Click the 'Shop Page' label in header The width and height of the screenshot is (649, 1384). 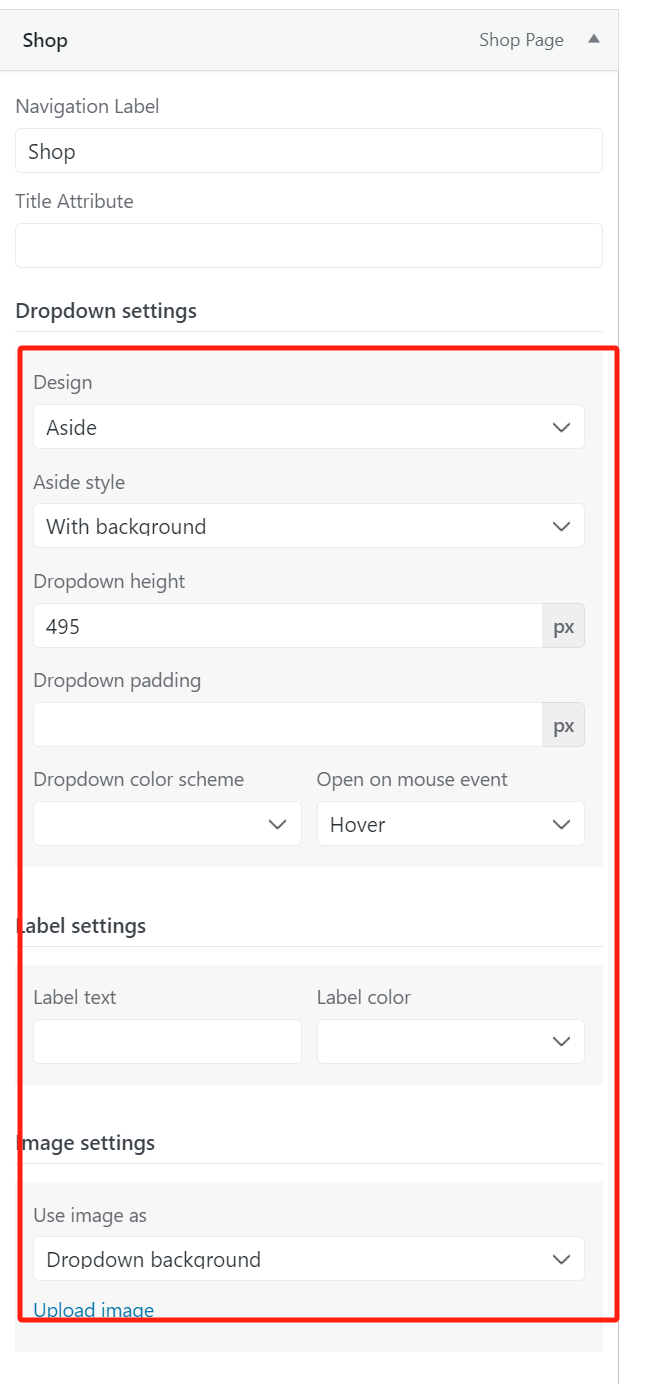tap(520, 40)
